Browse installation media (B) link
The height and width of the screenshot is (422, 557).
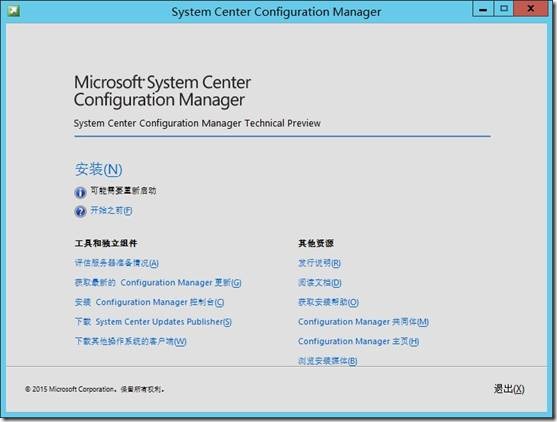pos(328,361)
